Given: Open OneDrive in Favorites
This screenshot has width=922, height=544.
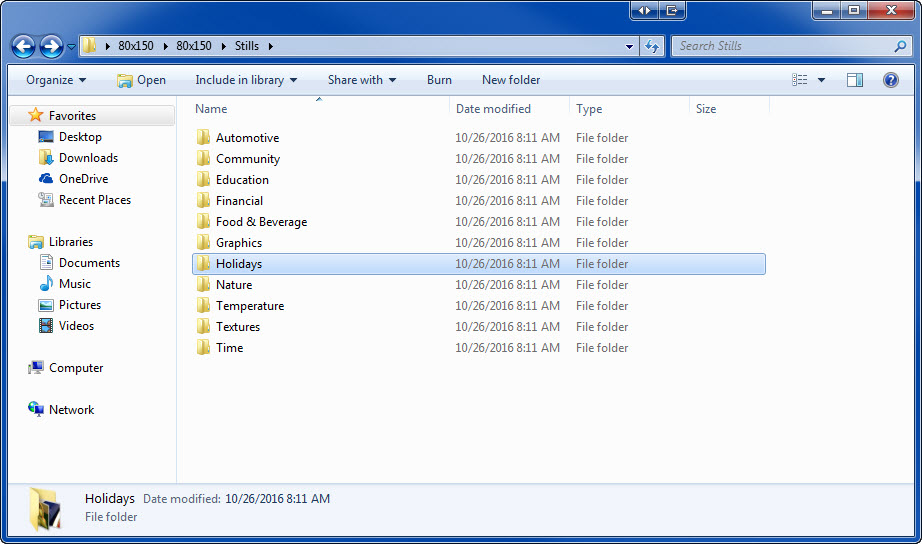Looking at the screenshot, I should click(x=83, y=179).
